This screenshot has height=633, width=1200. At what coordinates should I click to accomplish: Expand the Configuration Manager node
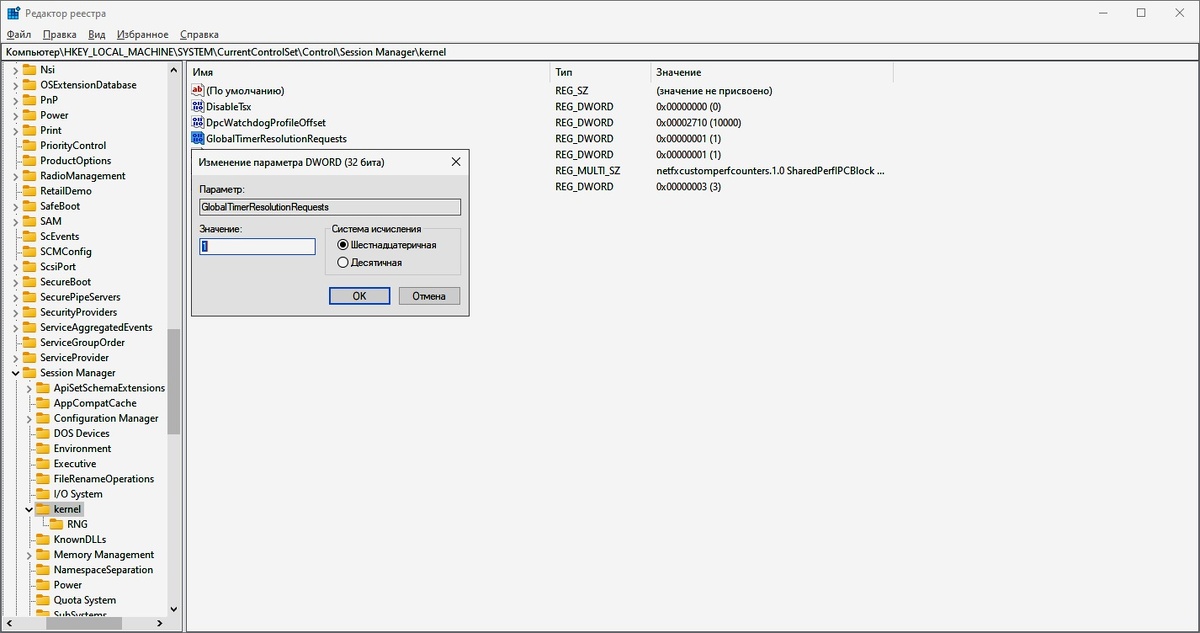[x=29, y=418]
